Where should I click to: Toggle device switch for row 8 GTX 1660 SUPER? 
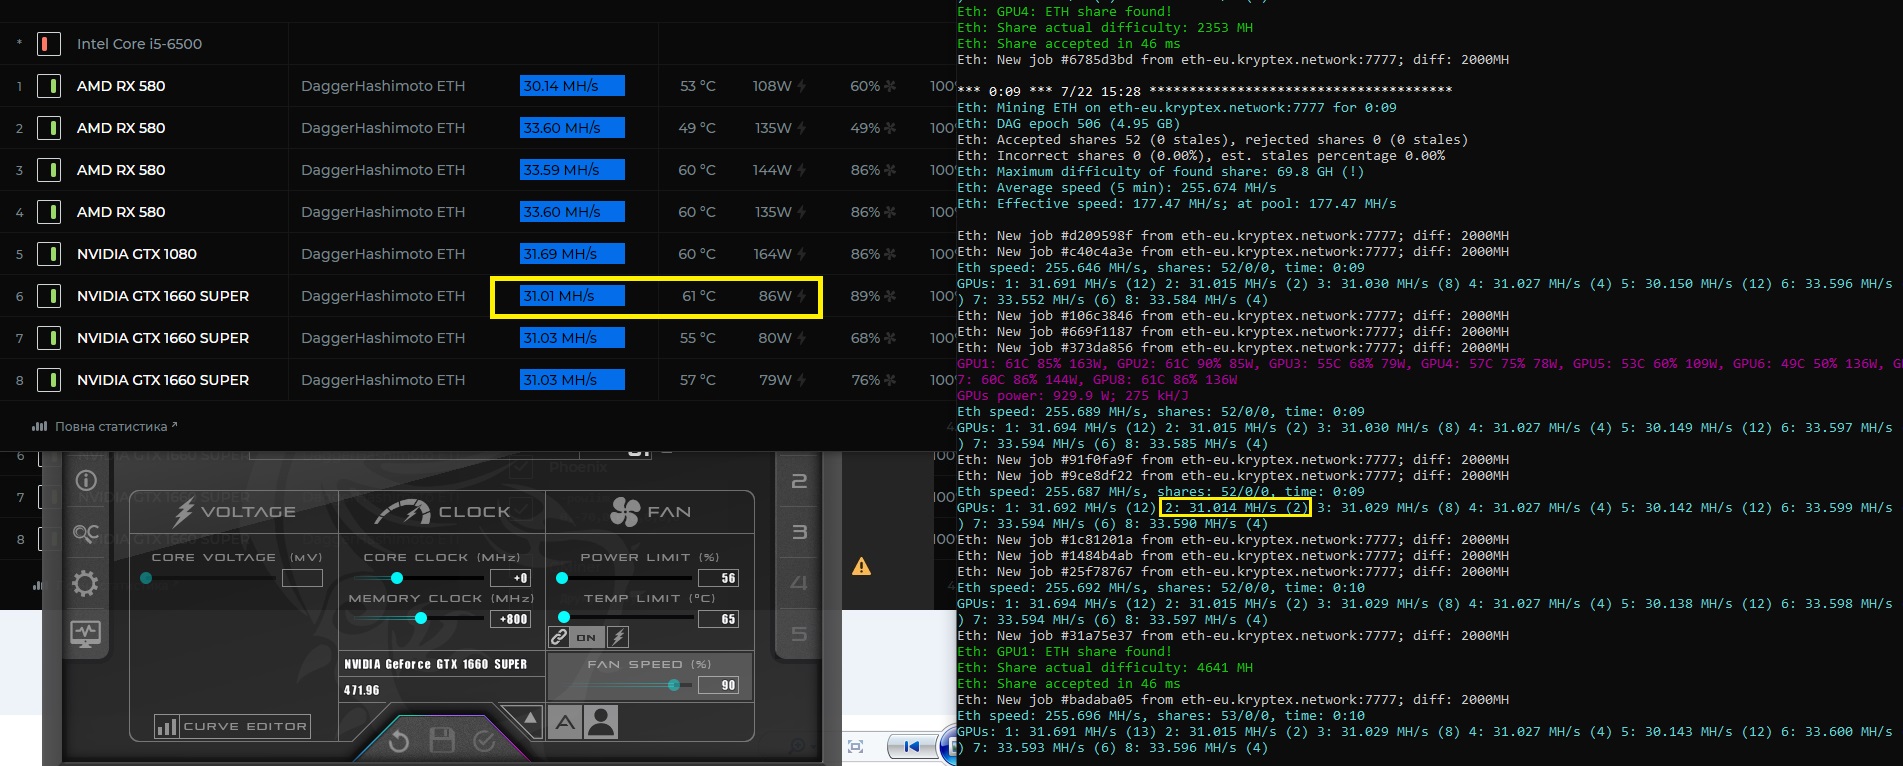(x=48, y=380)
